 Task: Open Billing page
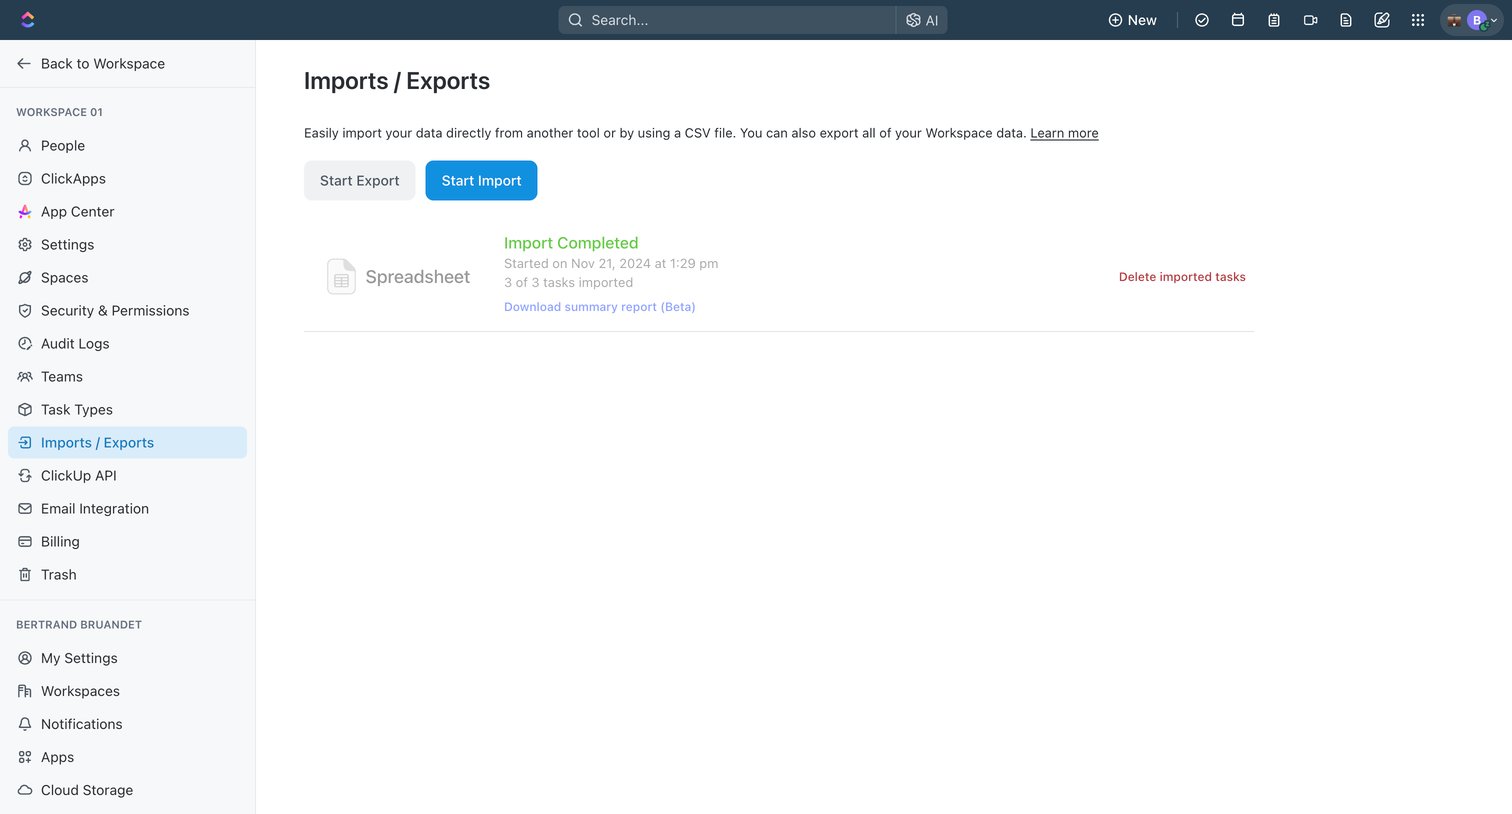click(127, 542)
